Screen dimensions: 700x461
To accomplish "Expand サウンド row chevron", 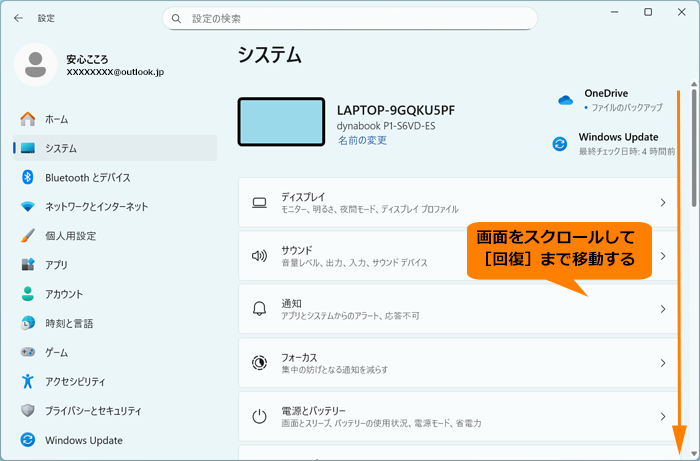I will (663, 256).
